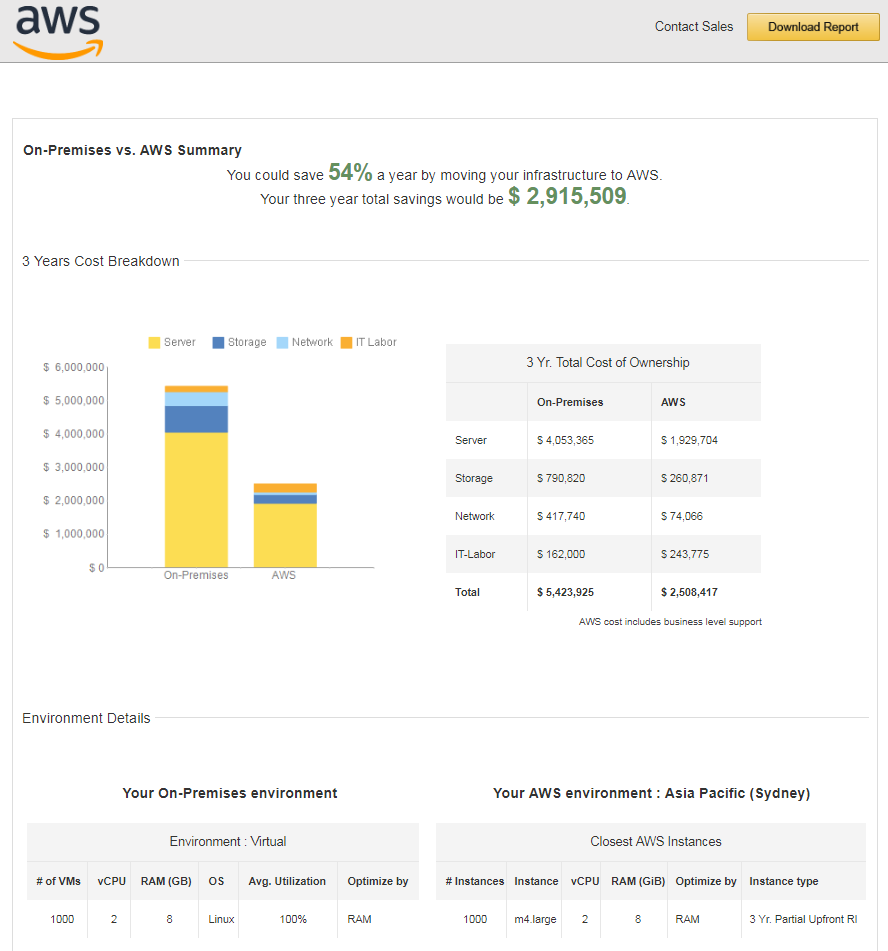888x951 pixels.
Task: Click the Closest AWS Instances table header
Action: pyautogui.click(x=656, y=842)
